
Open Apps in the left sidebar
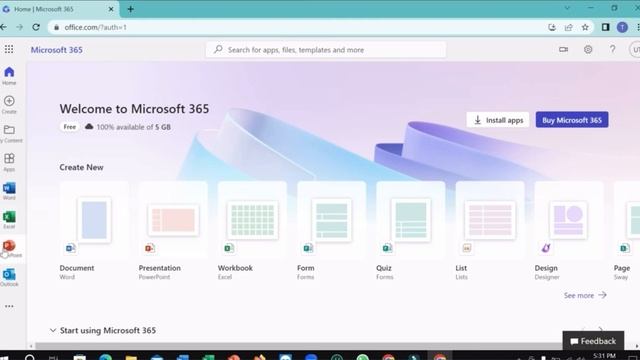pyautogui.click(x=9, y=162)
